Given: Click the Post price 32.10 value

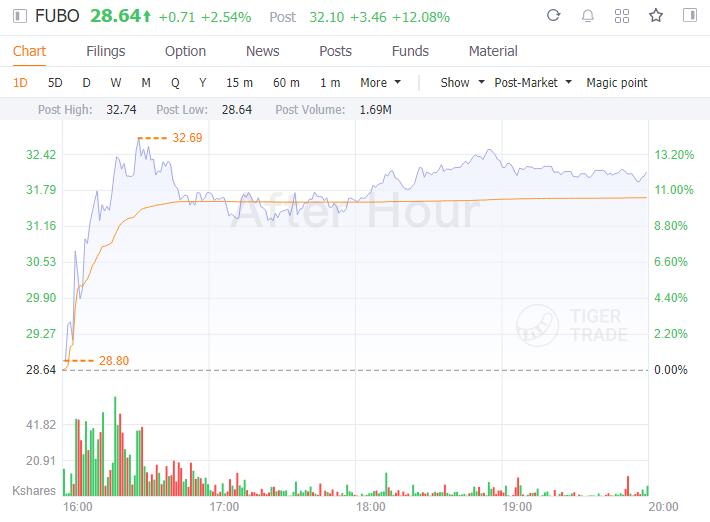Looking at the screenshot, I should click(x=326, y=17).
